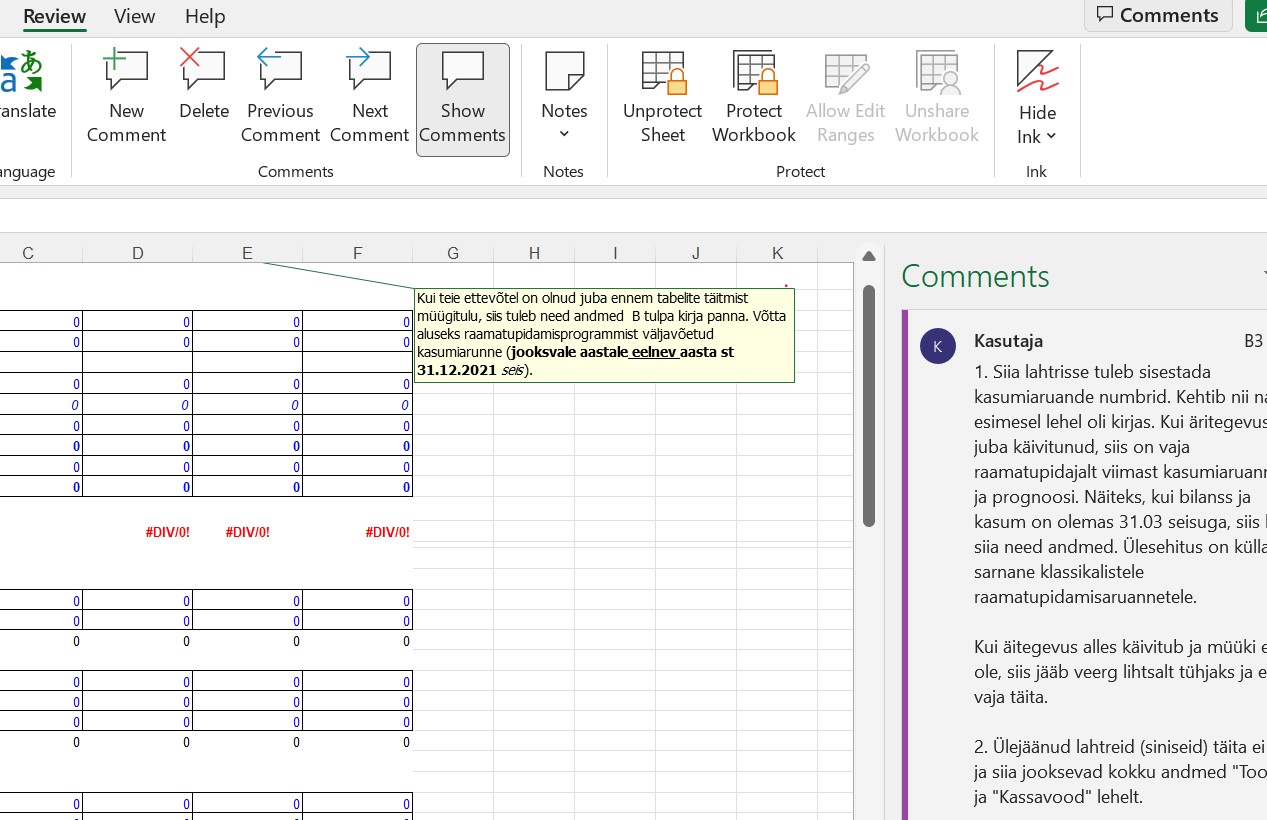Open the Help tab

pyautogui.click(x=205, y=16)
